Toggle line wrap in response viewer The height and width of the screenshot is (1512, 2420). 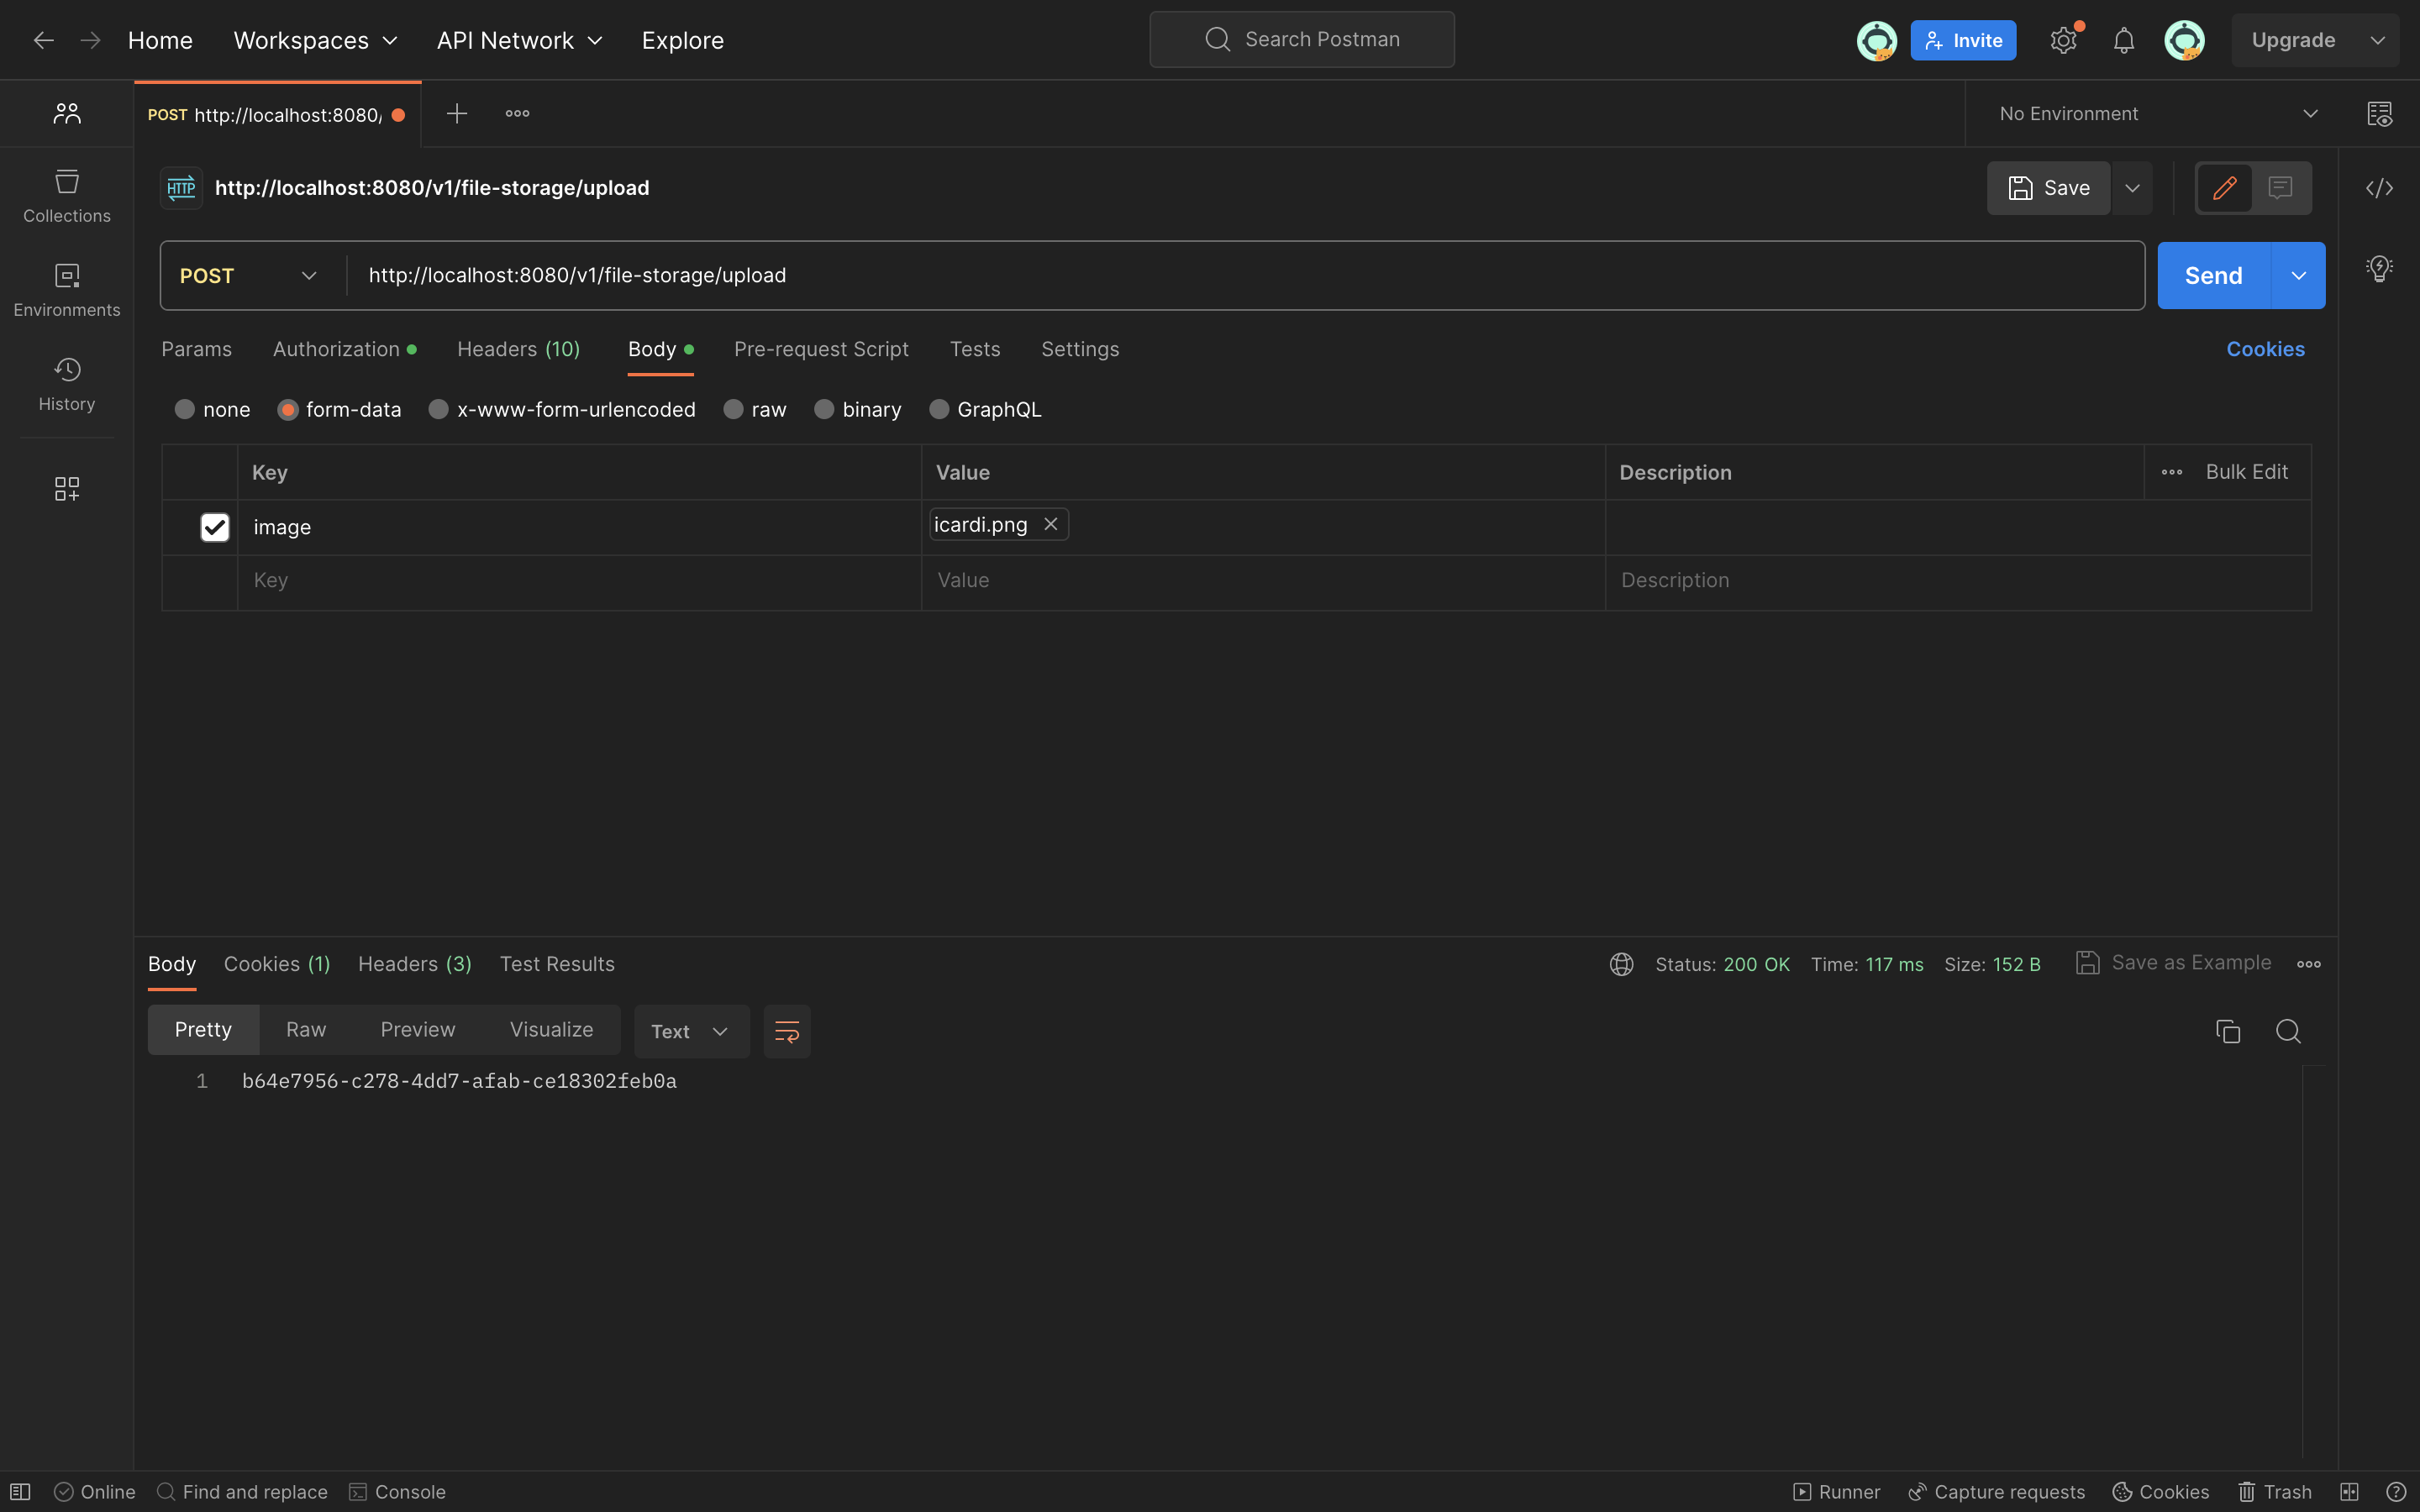pos(786,1031)
